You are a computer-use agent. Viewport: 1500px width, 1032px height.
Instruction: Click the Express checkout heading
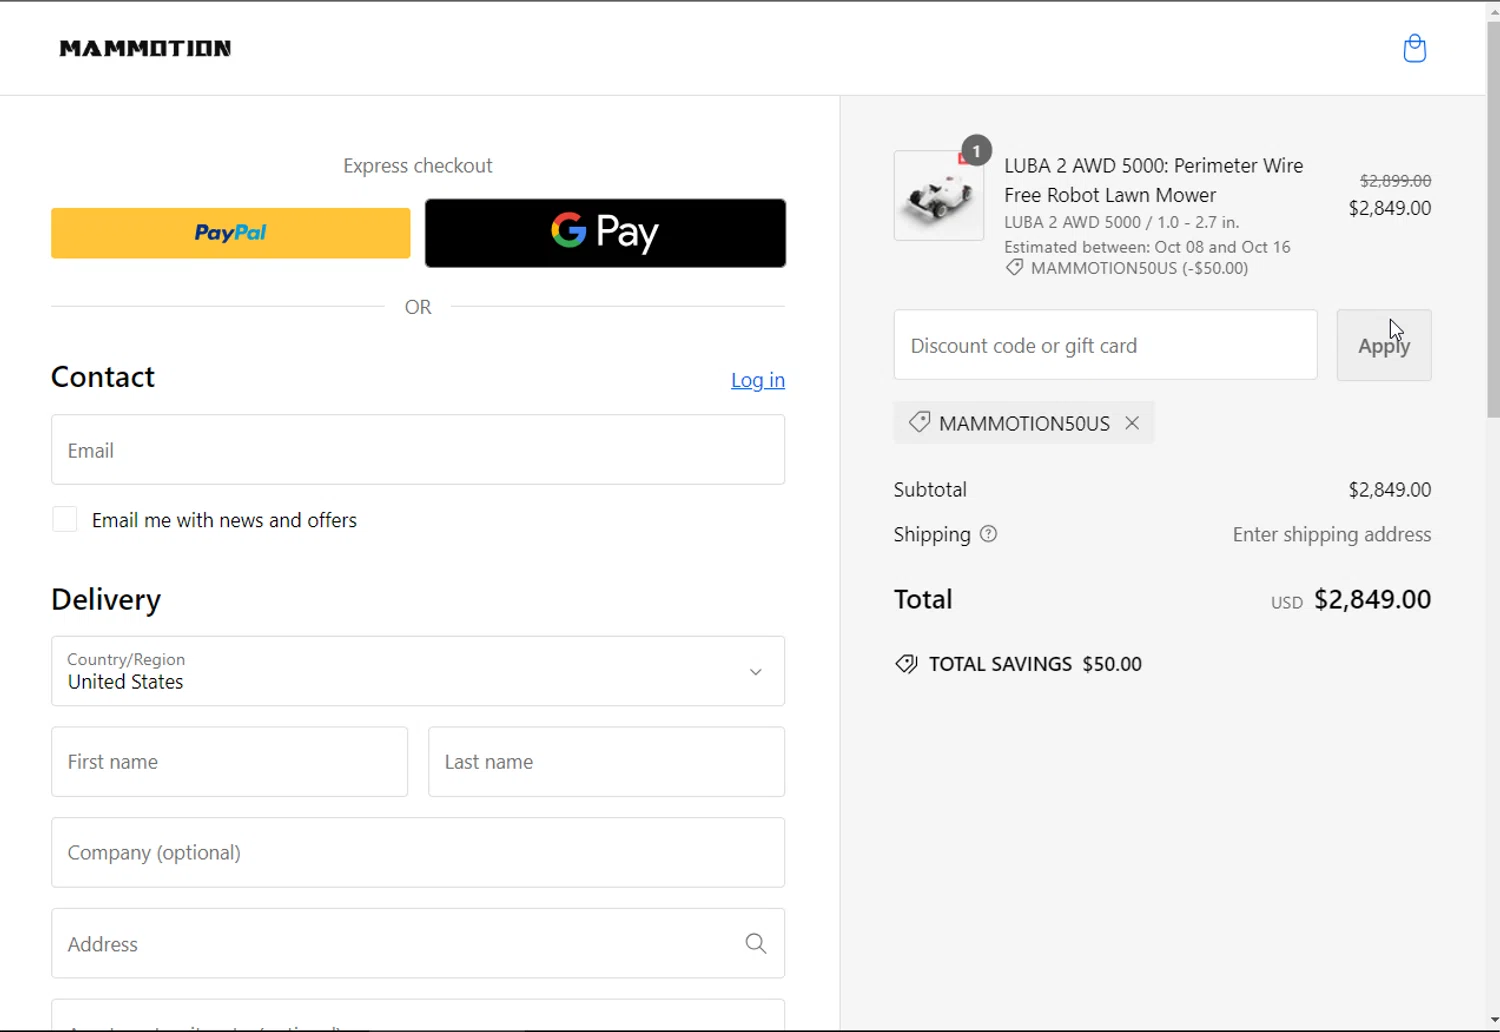click(x=418, y=166)
